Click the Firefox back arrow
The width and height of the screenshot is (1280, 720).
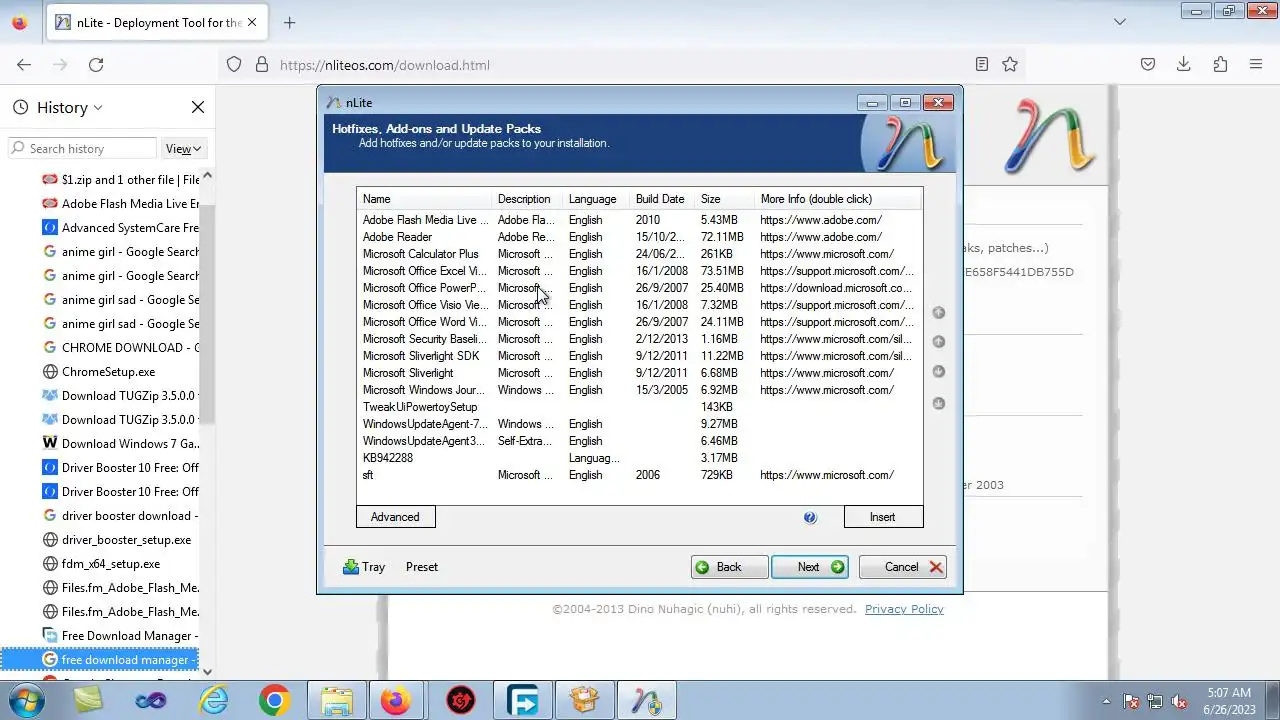coord(24,65)
